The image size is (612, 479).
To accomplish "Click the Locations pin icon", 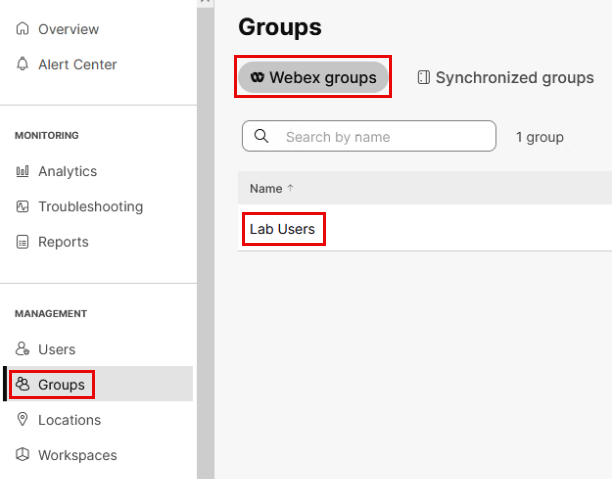I will (23, 420).
